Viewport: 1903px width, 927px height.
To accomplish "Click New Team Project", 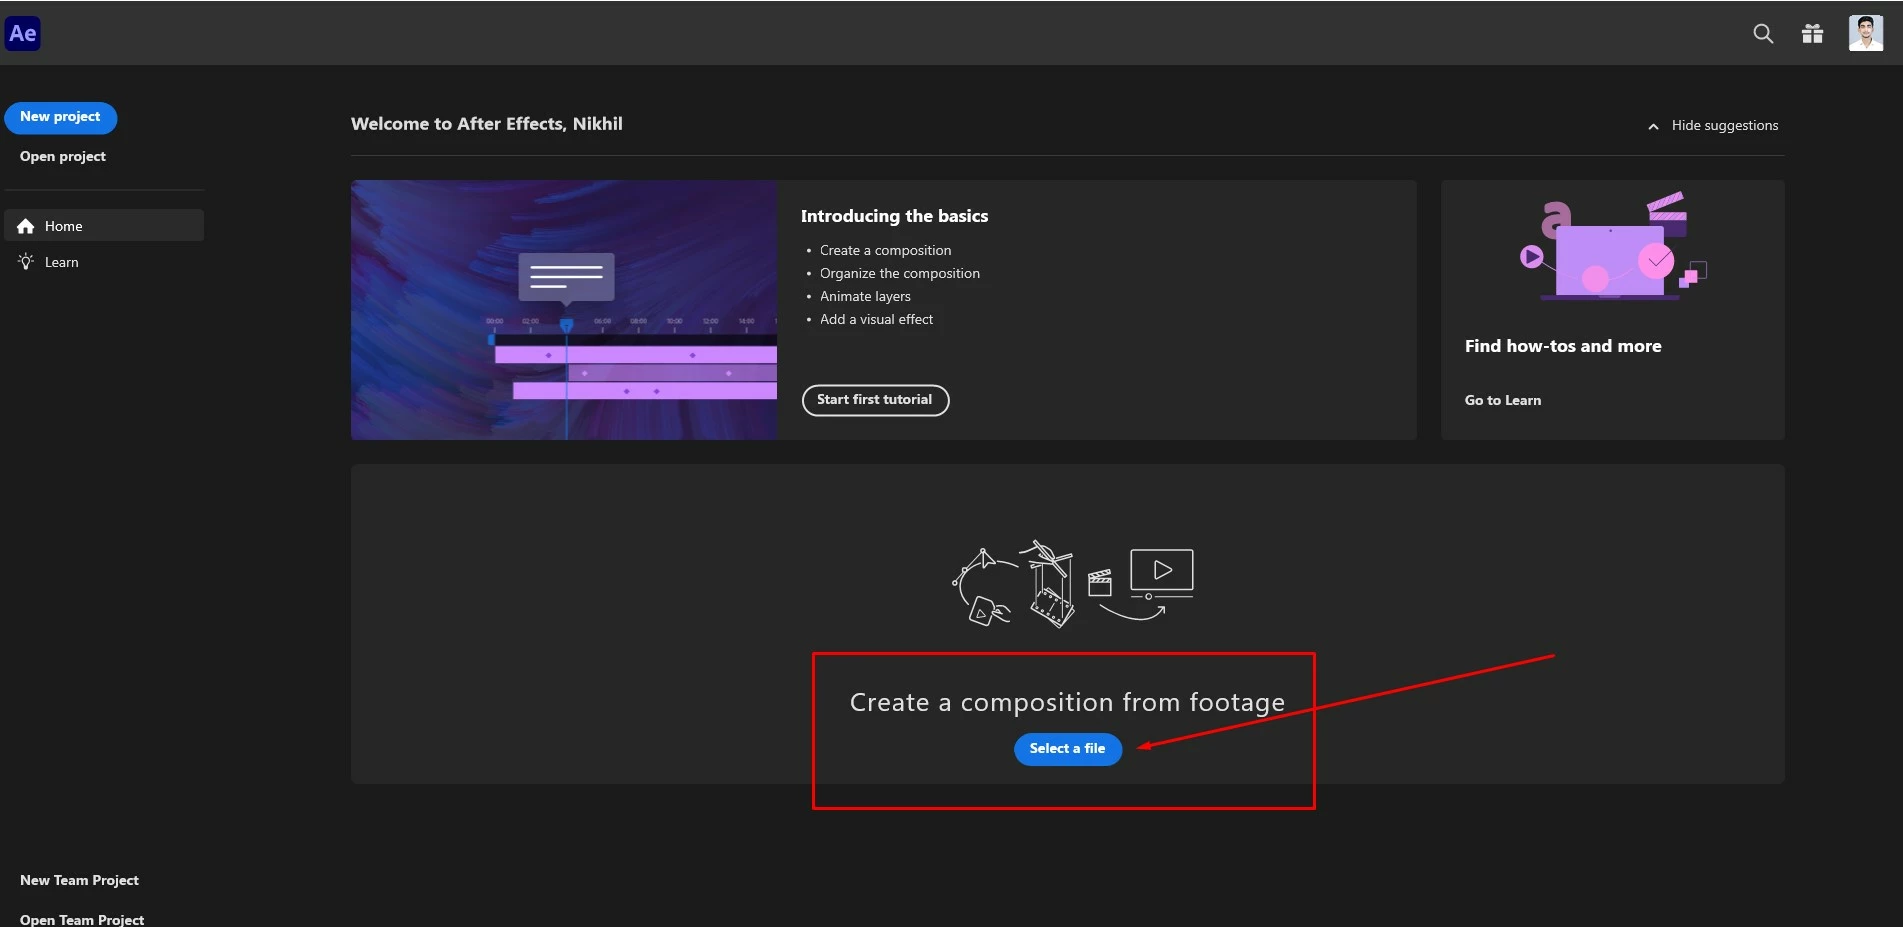I will point(79,880).
